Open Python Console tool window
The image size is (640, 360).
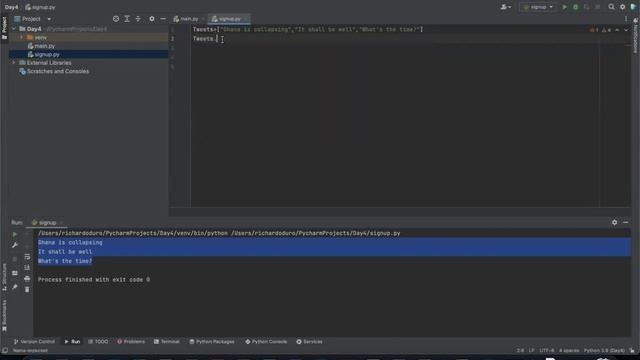click(266, 342)
